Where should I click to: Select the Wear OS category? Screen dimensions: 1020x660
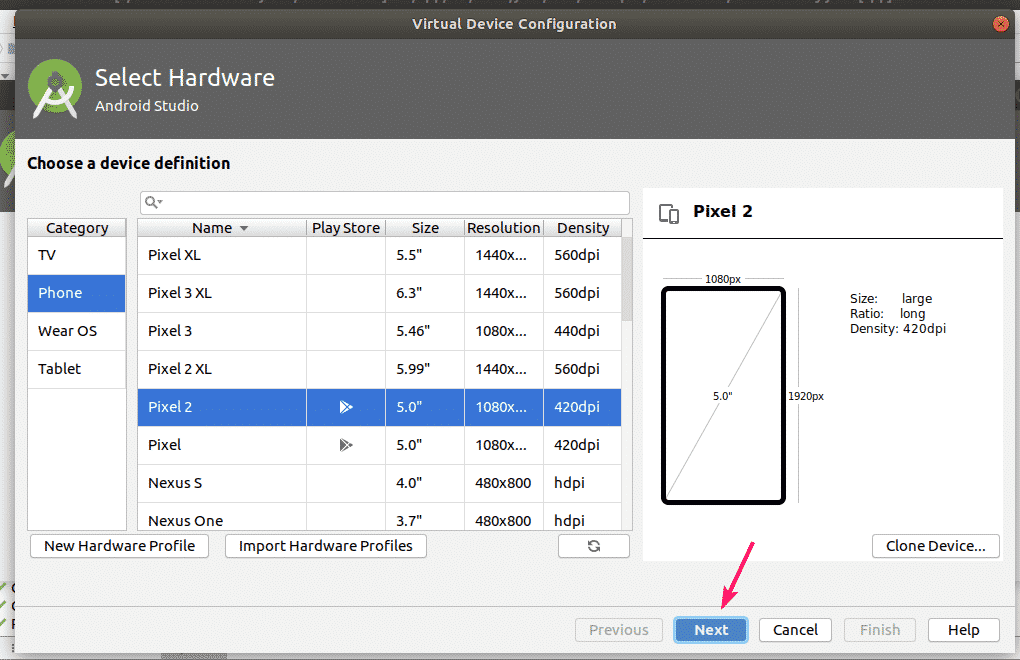click(77, 331)
